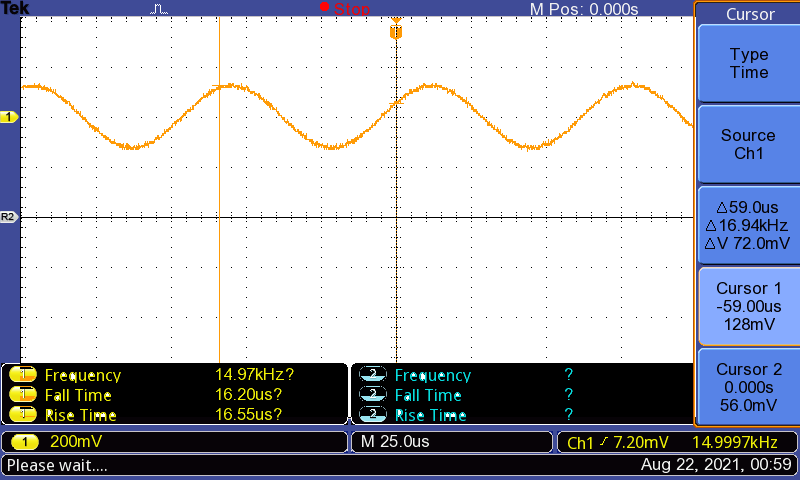Click the Tek logo in the corner
Screen dimensions: 800x480
click(15, 8)
